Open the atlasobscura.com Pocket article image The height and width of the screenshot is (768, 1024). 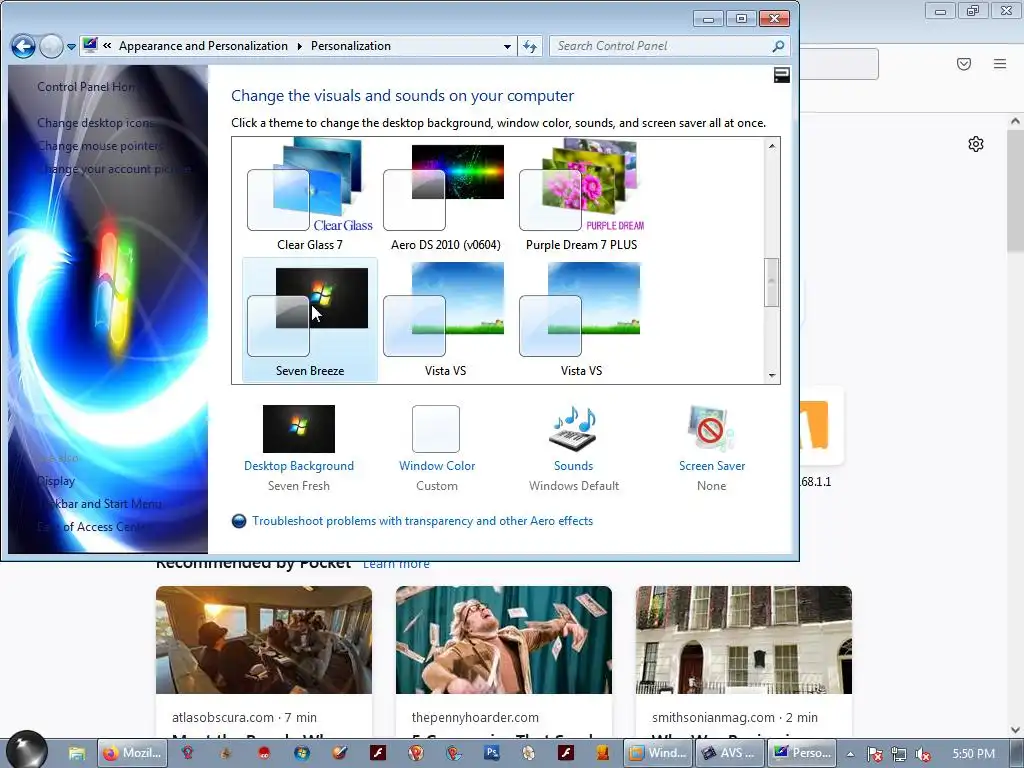(x=264, y=640)
